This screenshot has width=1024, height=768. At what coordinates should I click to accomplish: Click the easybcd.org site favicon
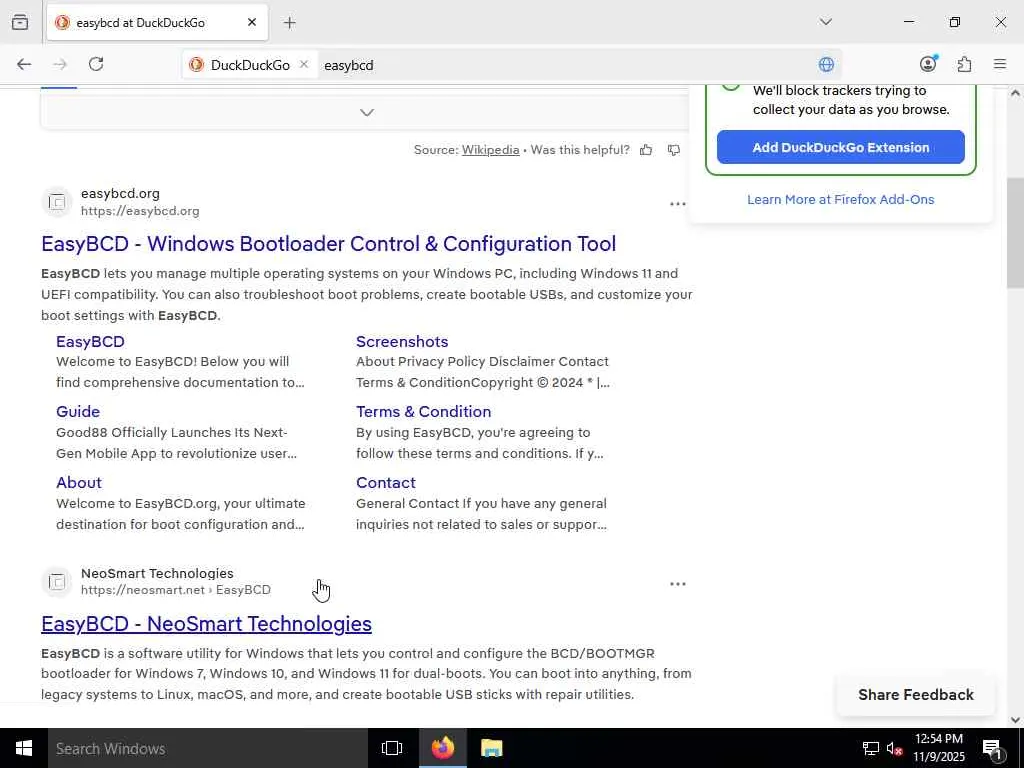point(57,202)
